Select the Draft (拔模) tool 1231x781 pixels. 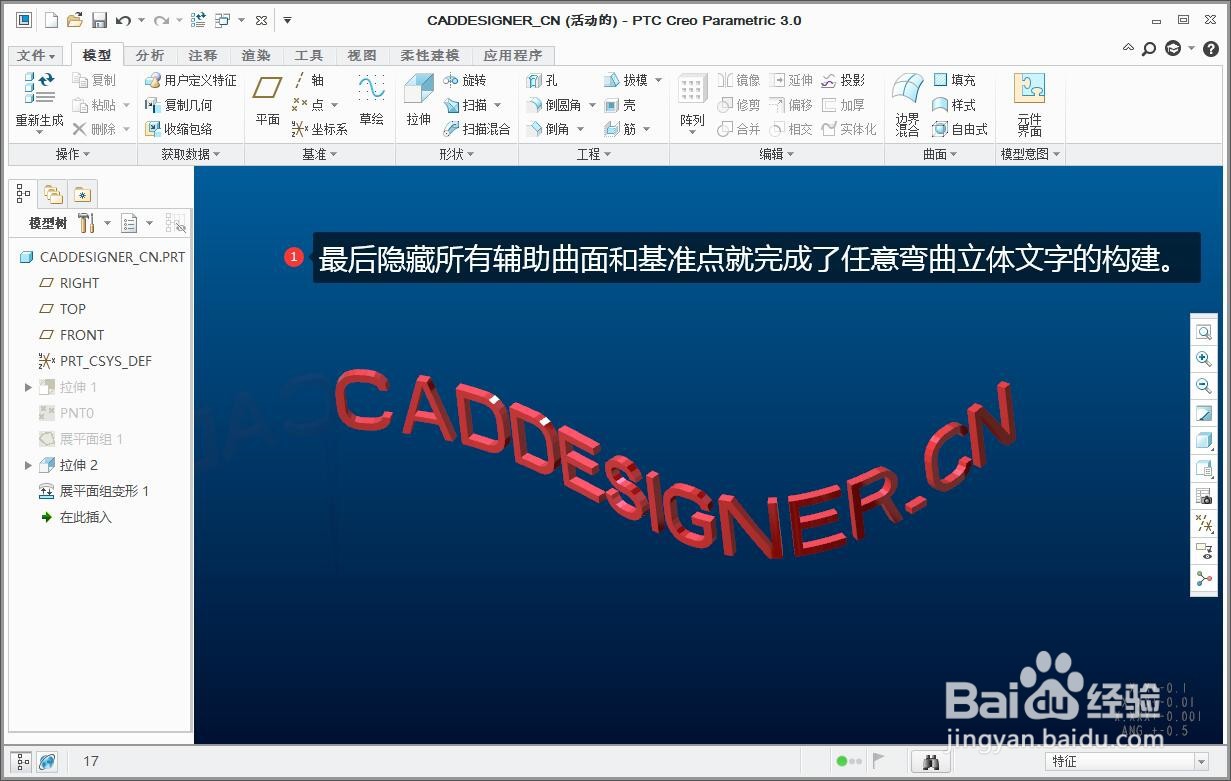tap(625, 80)
